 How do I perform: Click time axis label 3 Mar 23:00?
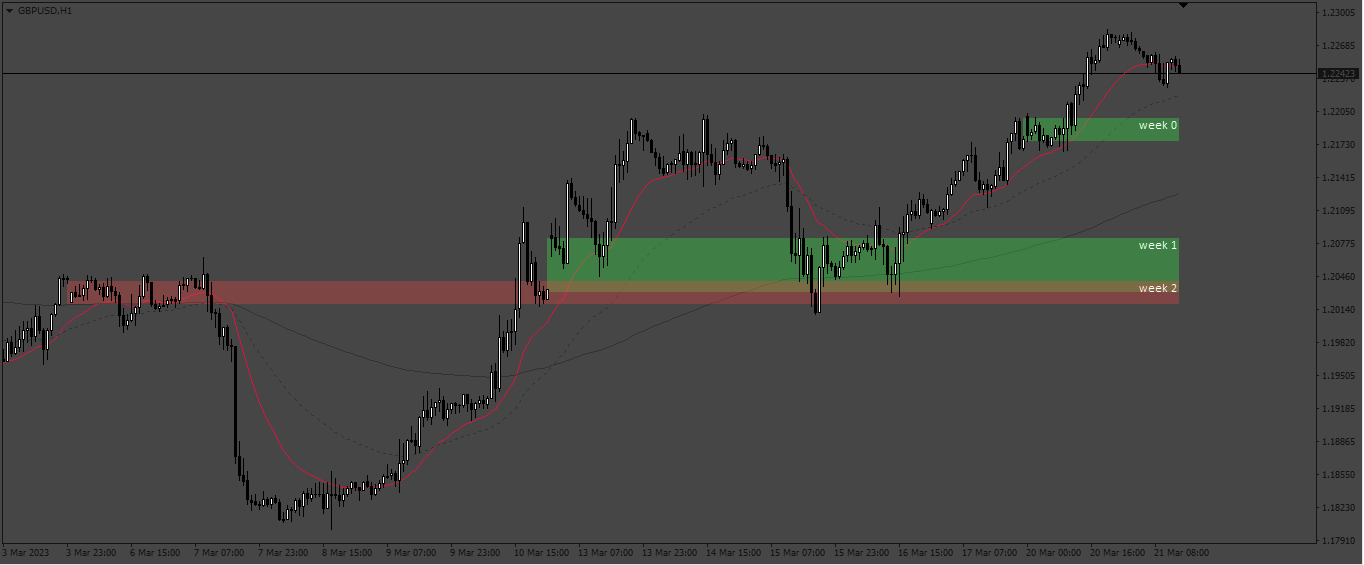pos(91,551)
